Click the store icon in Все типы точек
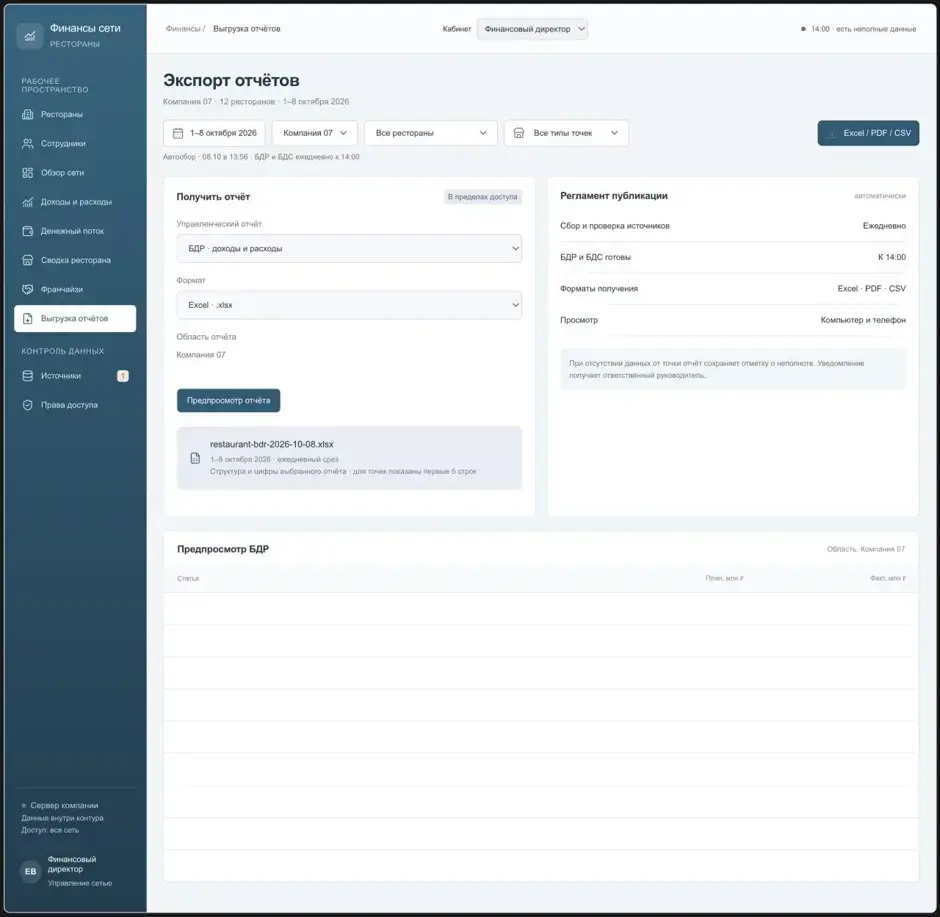 (x=519, y=133)
